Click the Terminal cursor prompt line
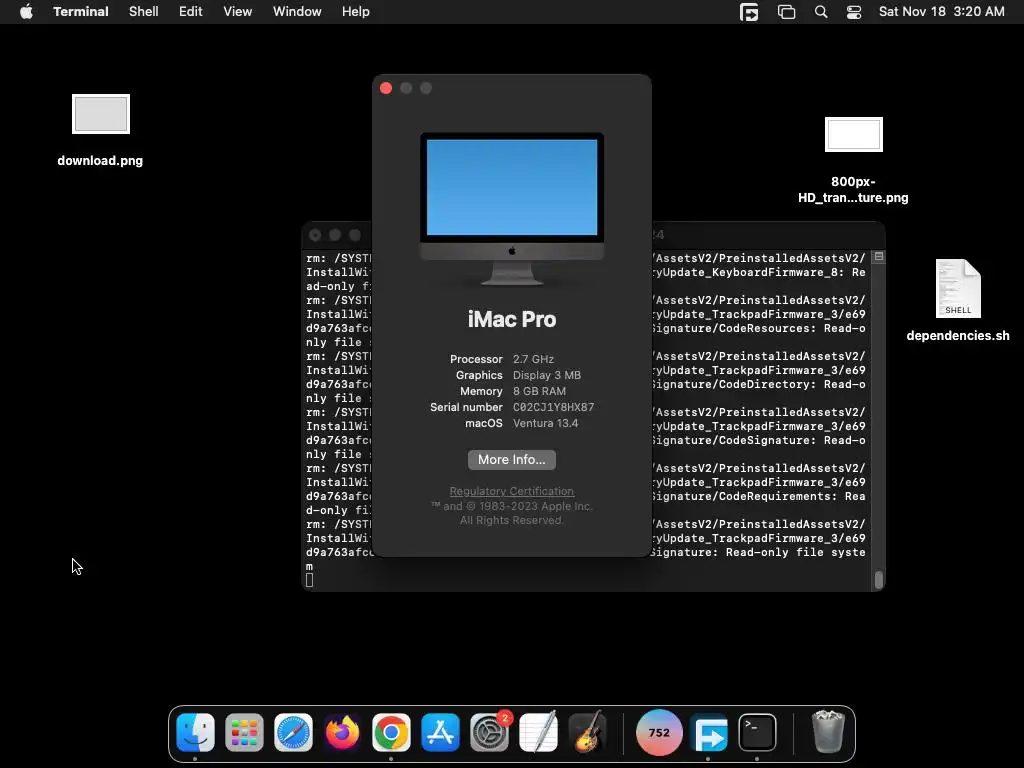This screenshot has height=768, width=1024. pyautogui.click(x=310, y=580)
